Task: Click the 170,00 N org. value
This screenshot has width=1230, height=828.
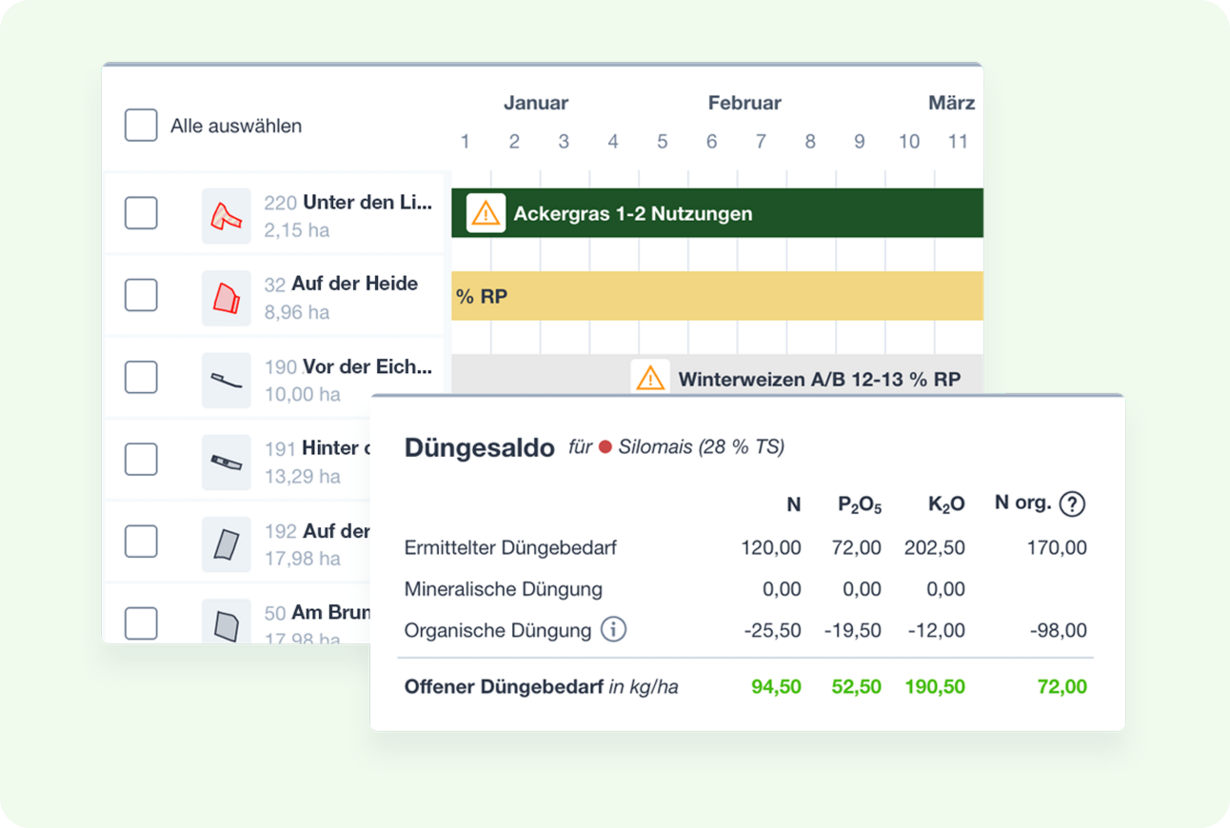Action: 1056,548
